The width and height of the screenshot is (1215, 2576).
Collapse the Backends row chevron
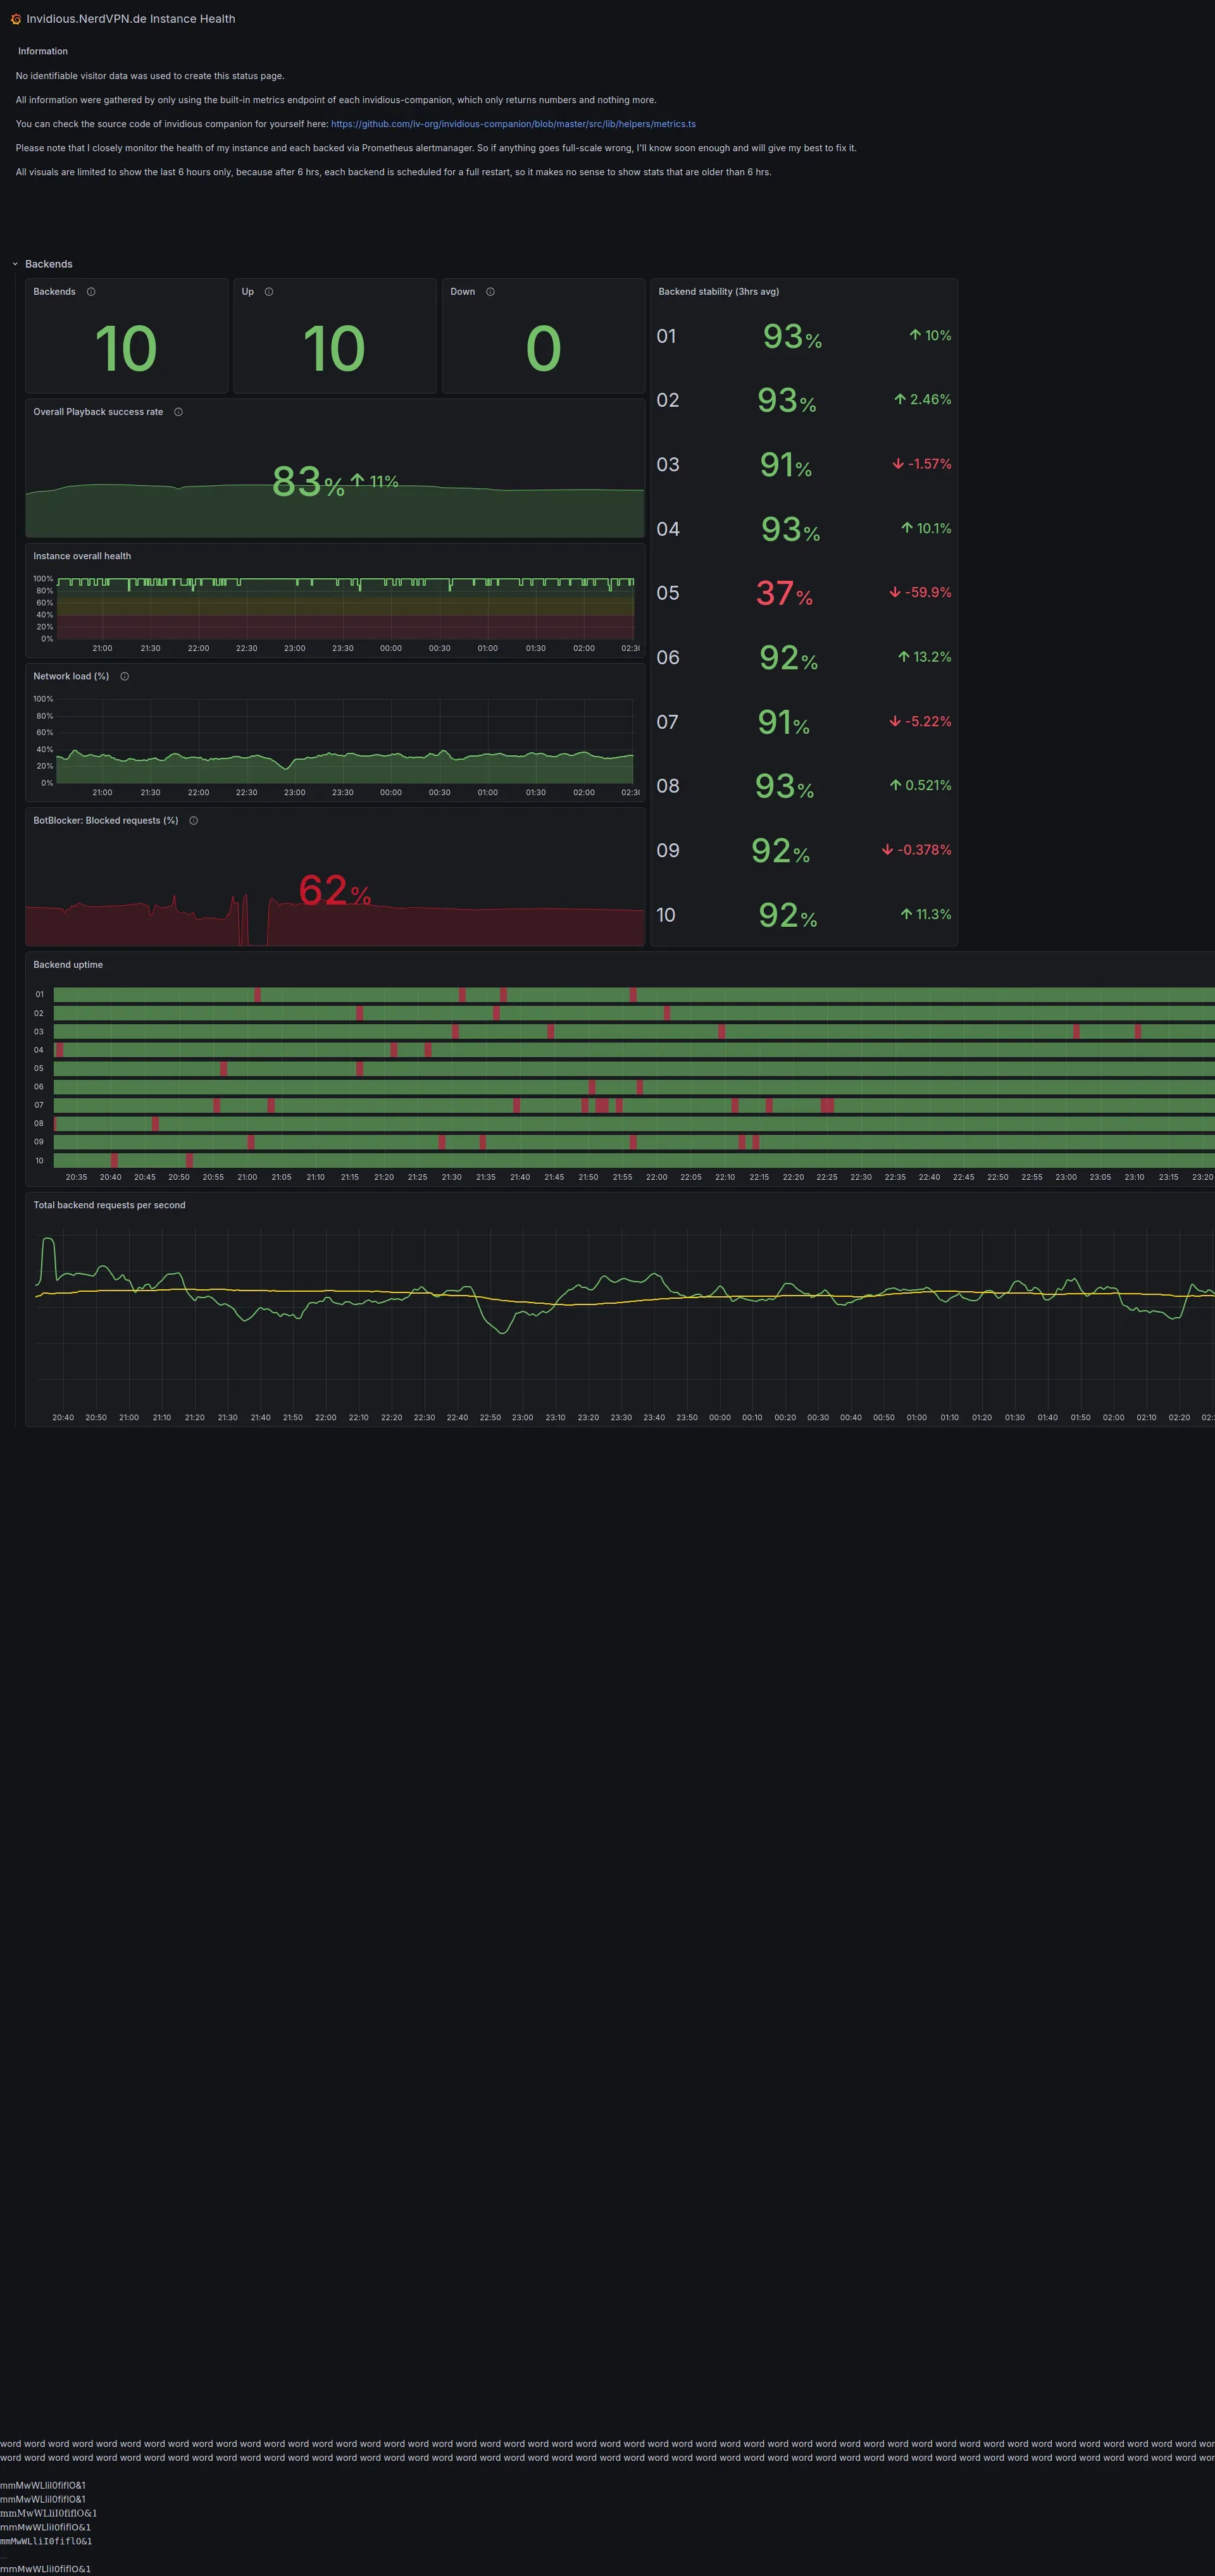15,264
